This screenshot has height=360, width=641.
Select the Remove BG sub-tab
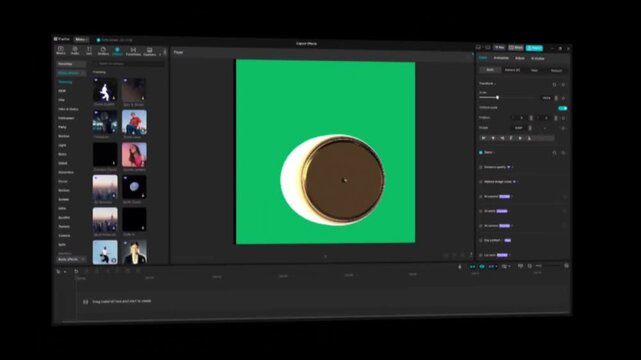(512, 70)
